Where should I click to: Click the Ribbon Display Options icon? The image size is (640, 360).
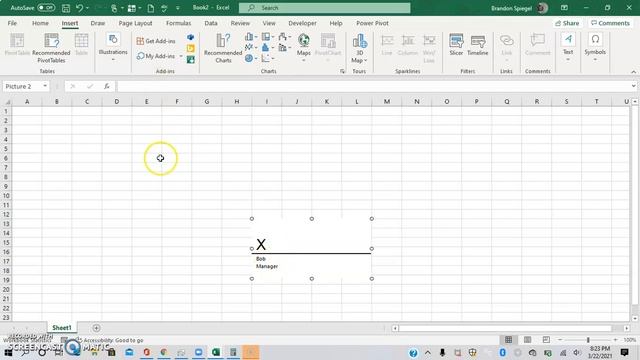pyautogui.click(x=564, y=8)
